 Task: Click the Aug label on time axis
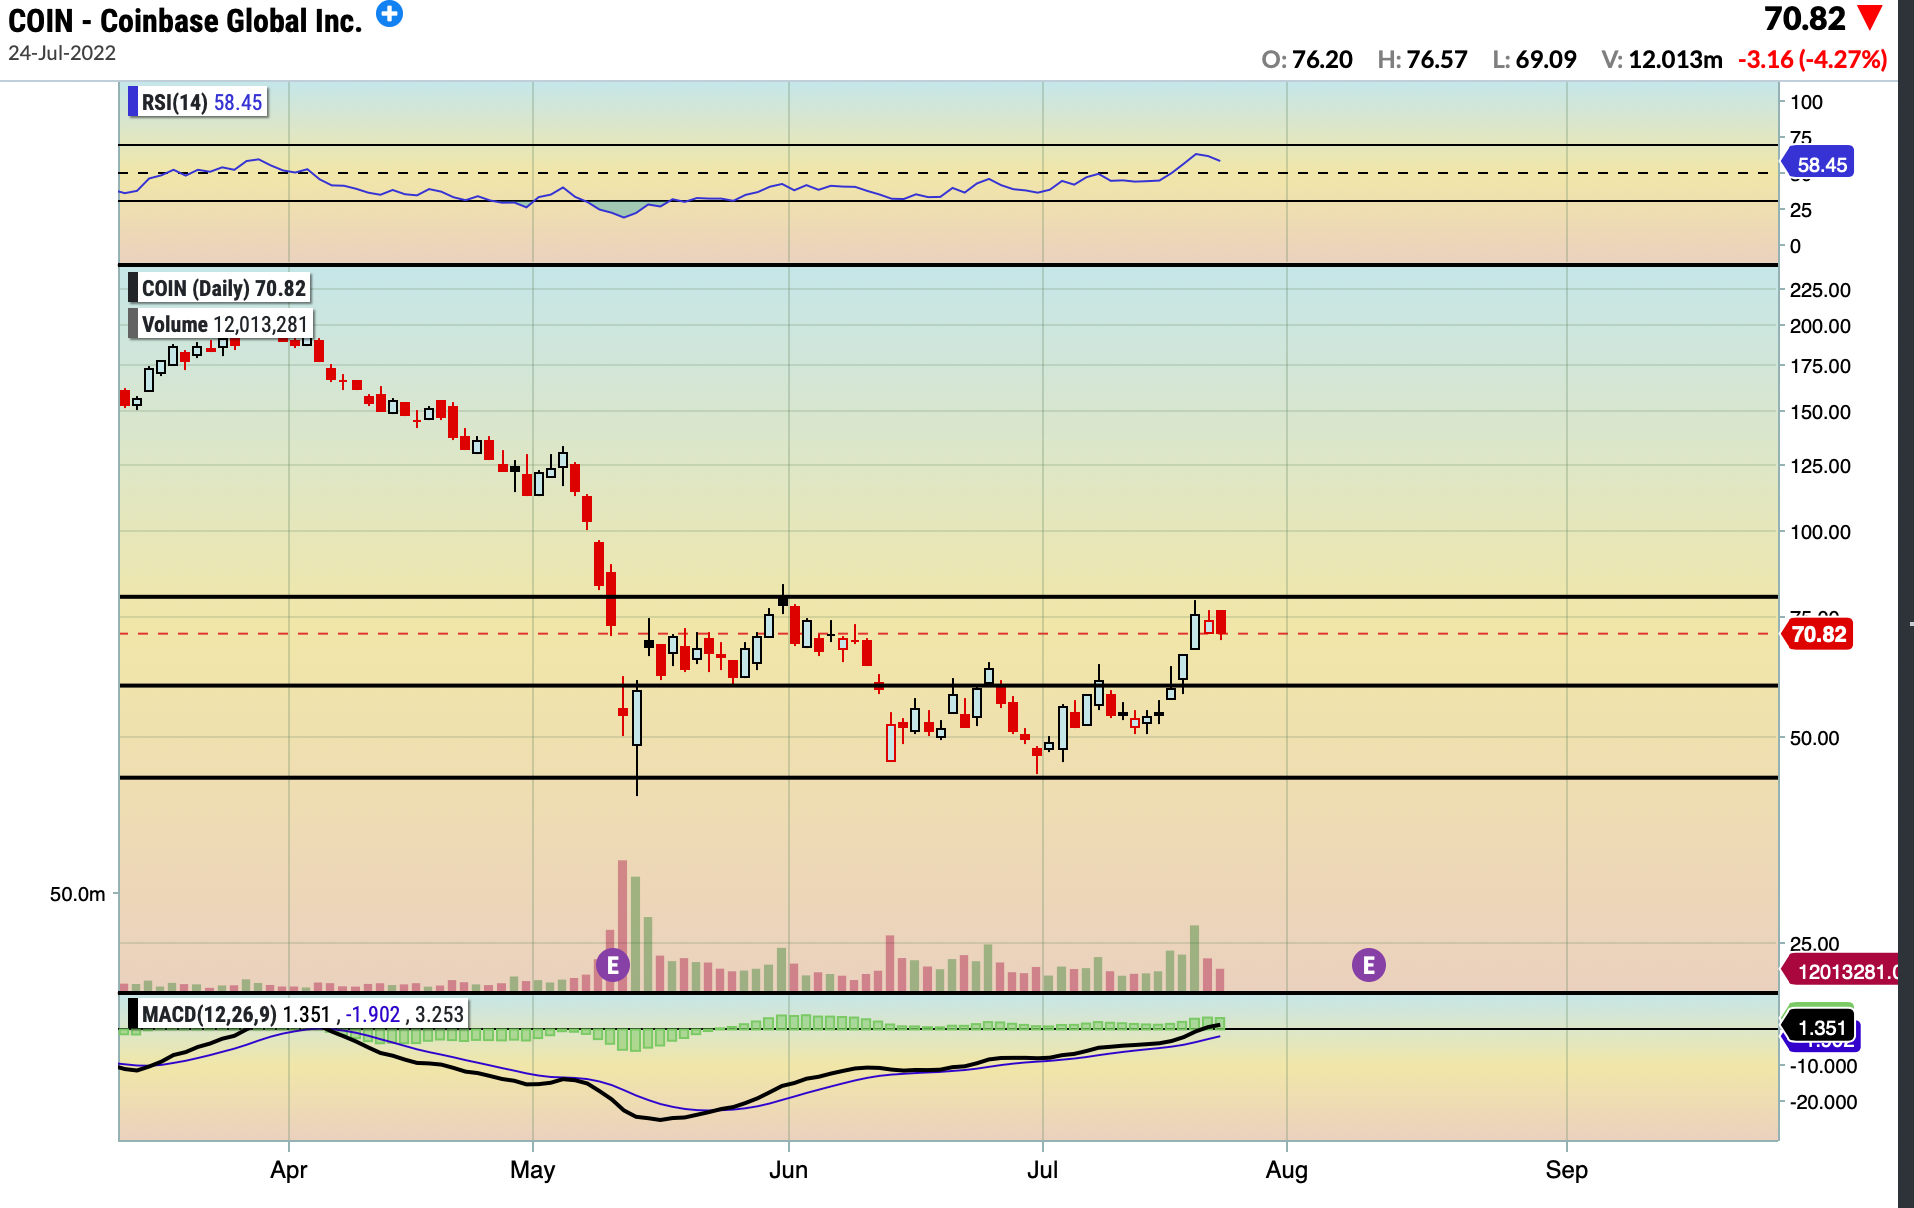1286,1170
